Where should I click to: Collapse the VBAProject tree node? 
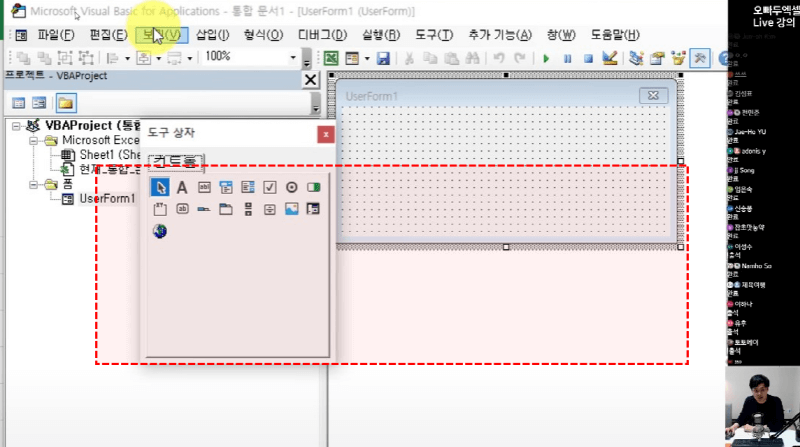[18, 126]
